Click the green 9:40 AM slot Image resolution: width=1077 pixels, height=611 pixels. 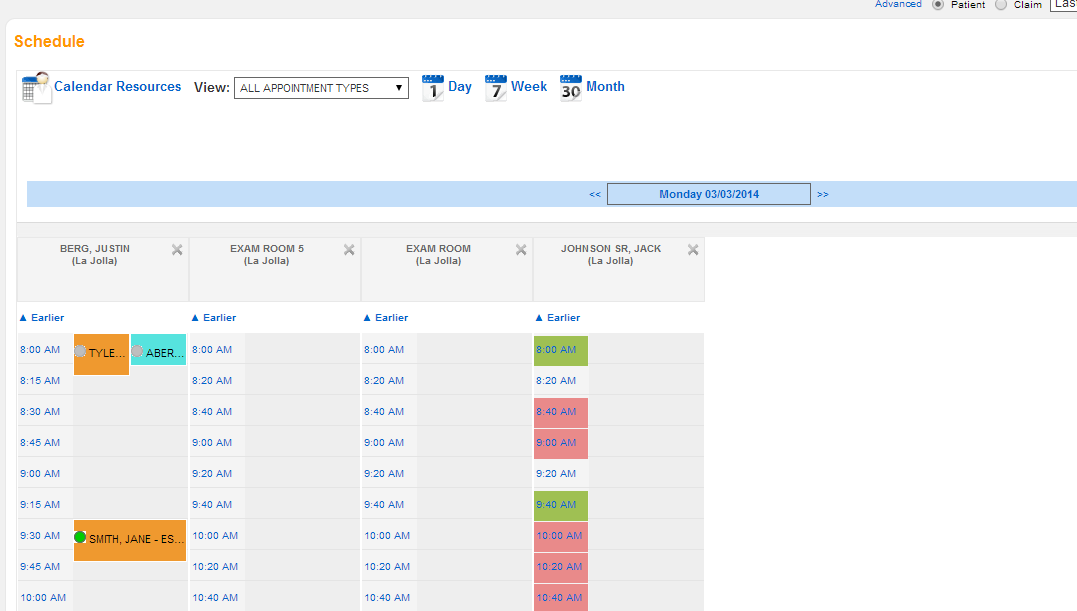coord(560,505)
